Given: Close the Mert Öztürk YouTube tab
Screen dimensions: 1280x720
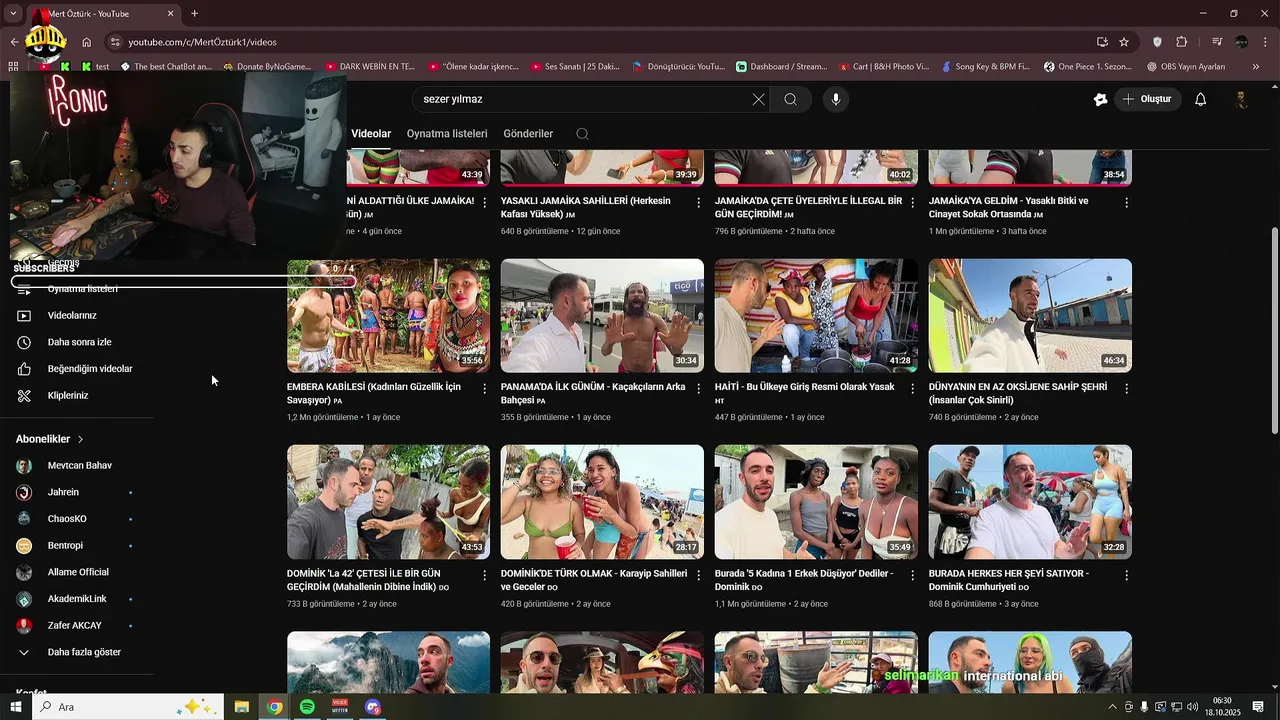Looking at the screenshot, I should (x=170, y=14).
